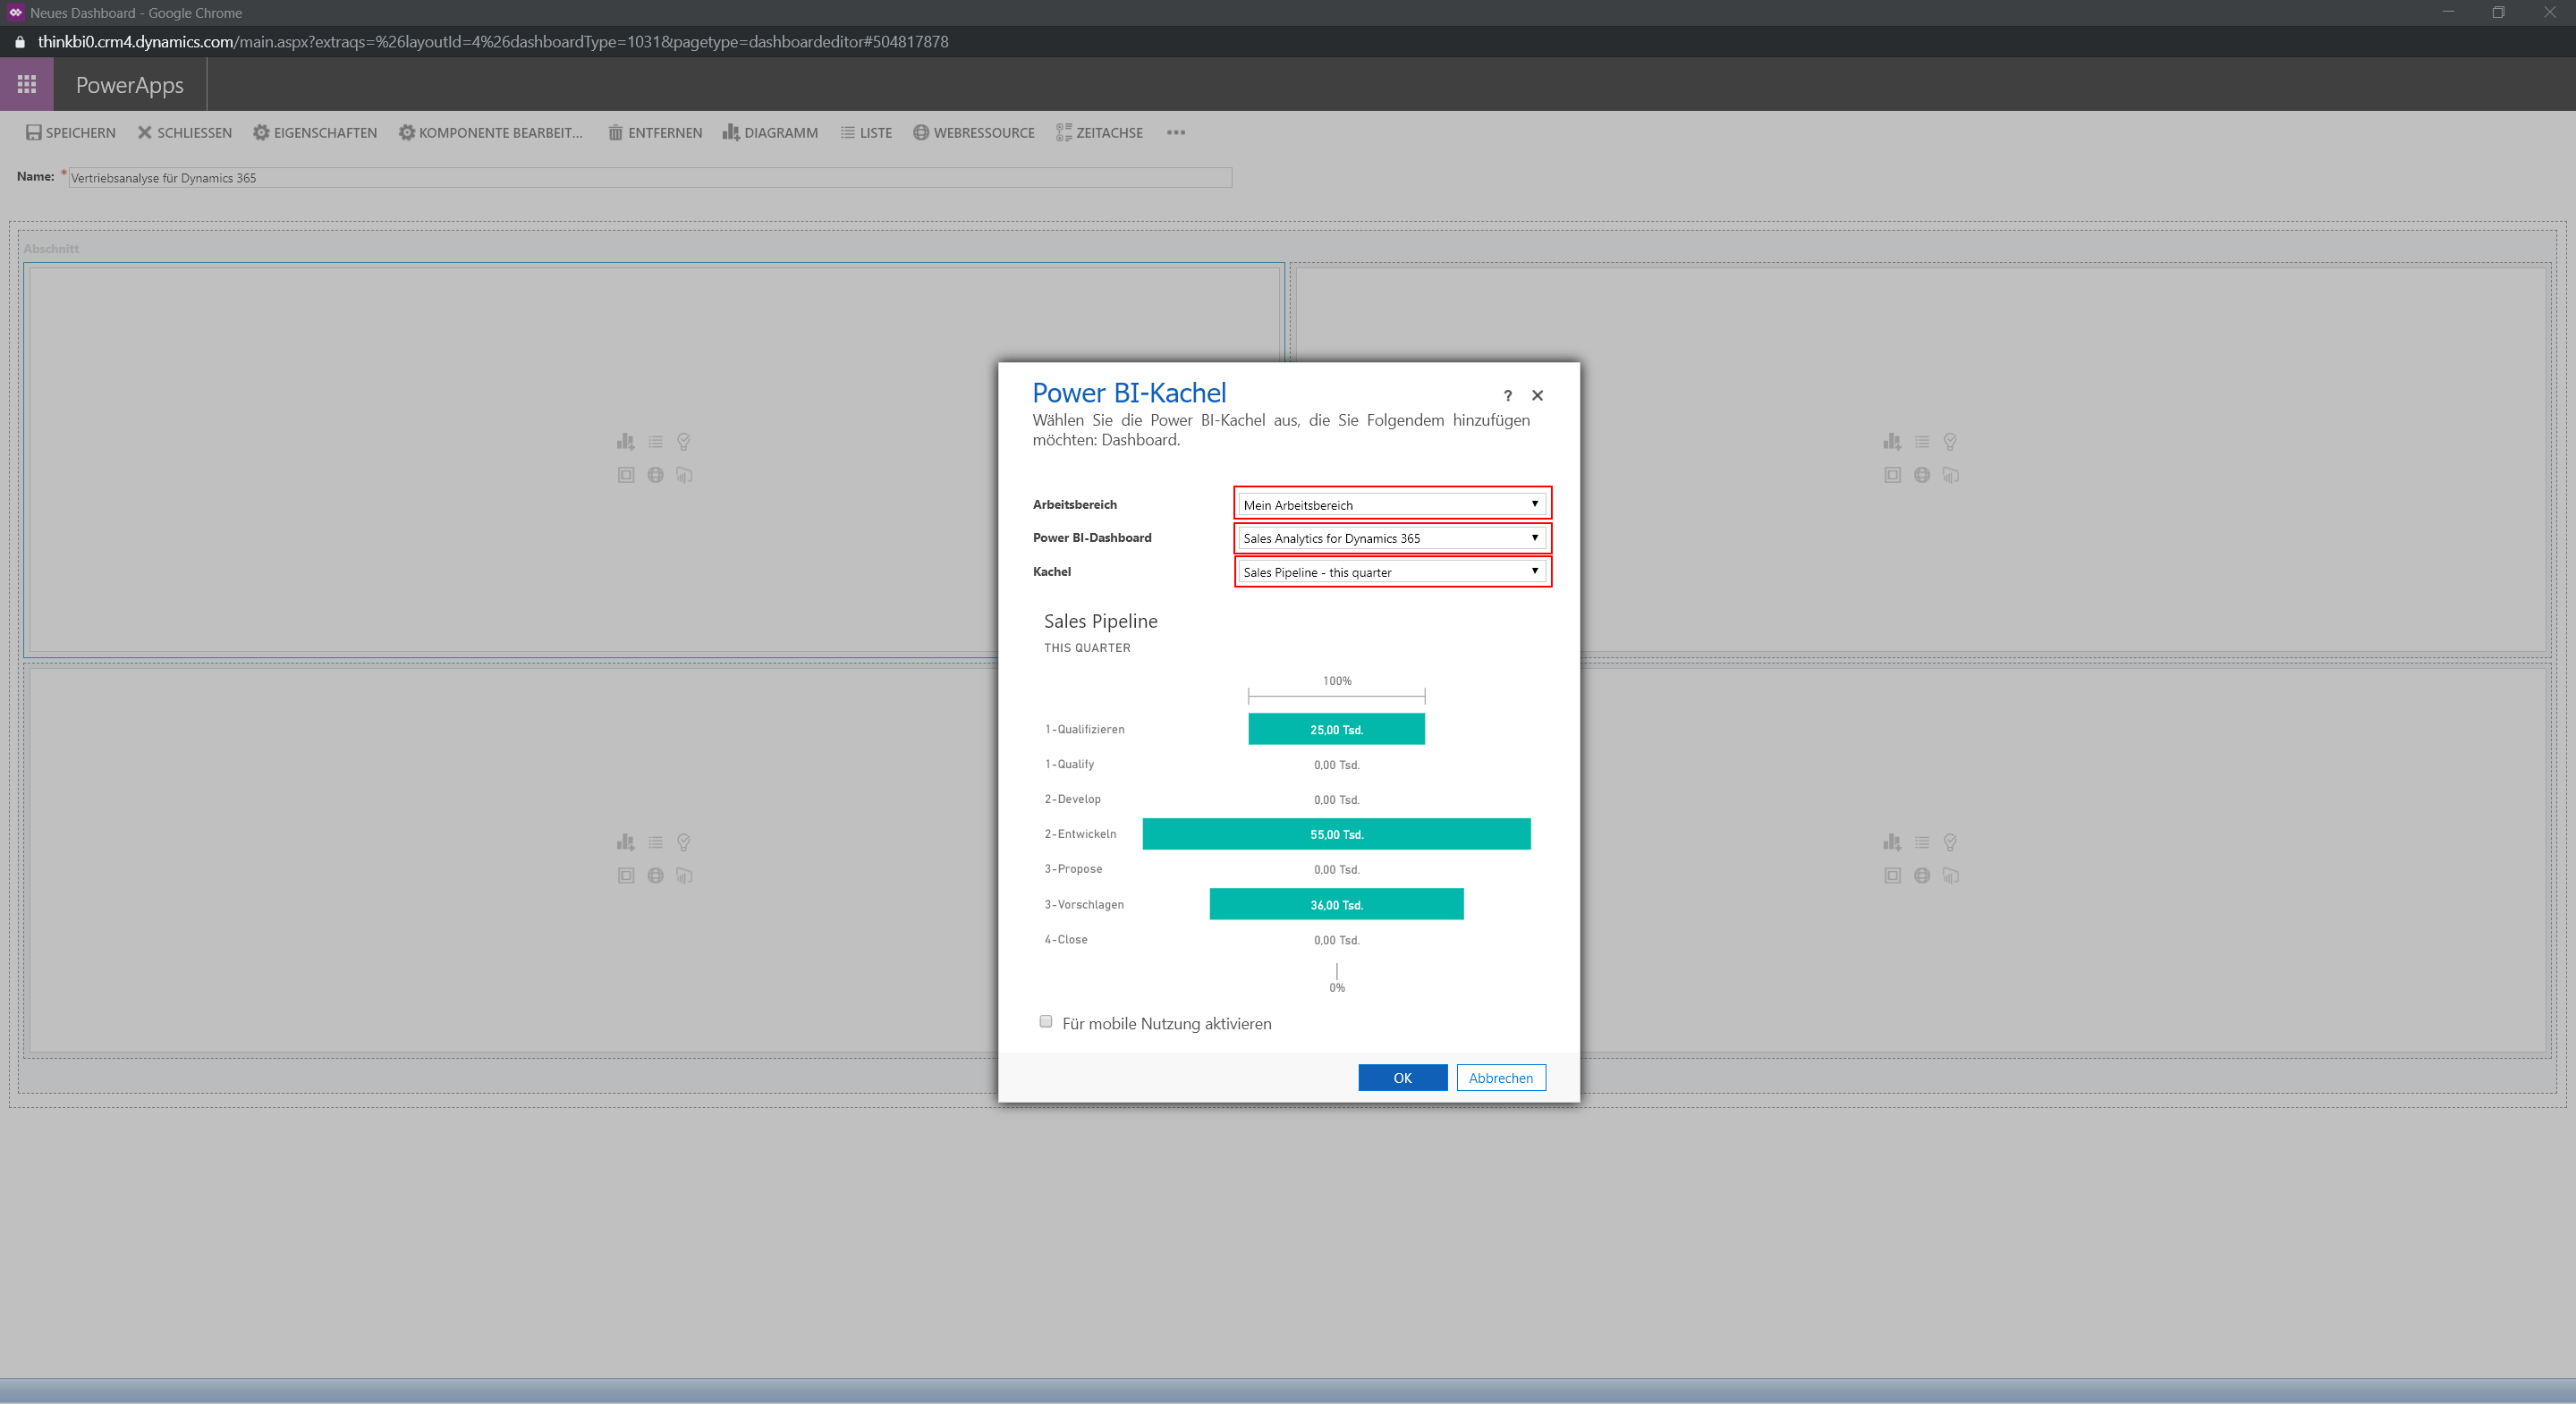Click ZEITACHSE in the toolbar
Screen dimensions: 2576x1404
[1100, 133]
